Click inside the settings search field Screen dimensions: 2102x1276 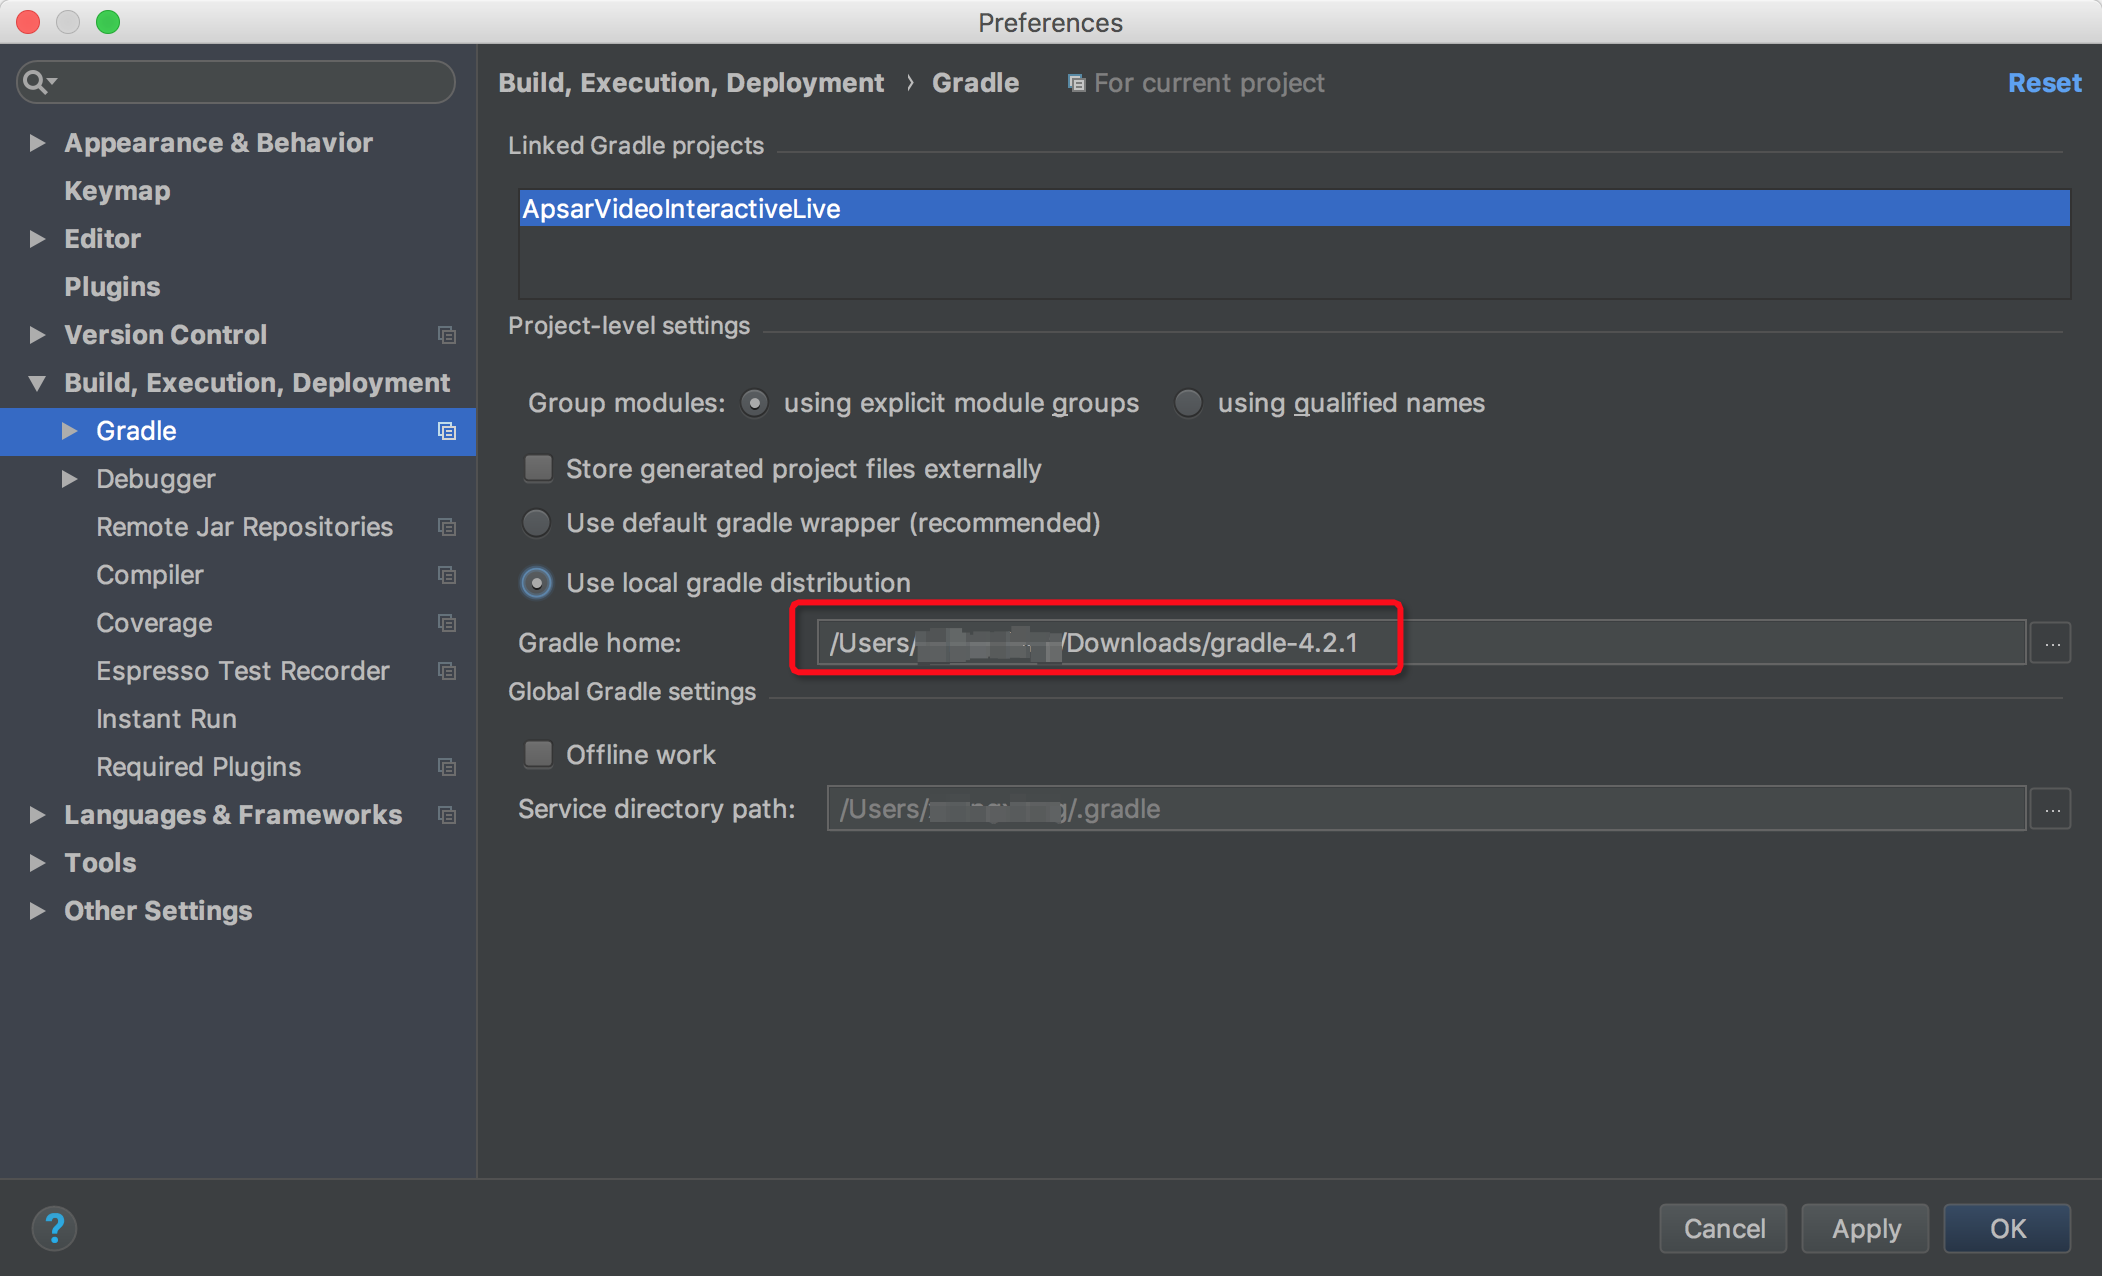tap(236, 82)
